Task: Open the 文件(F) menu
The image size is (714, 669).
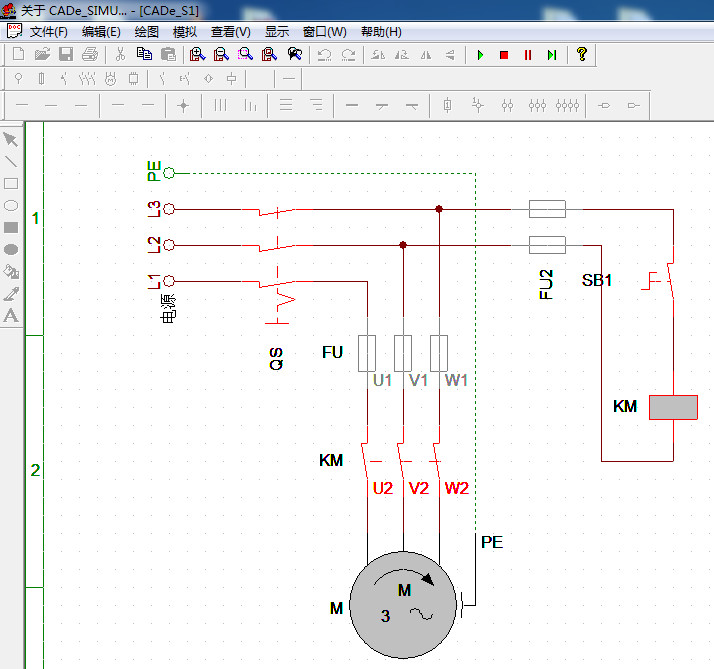Action: (x=49, y=32)
